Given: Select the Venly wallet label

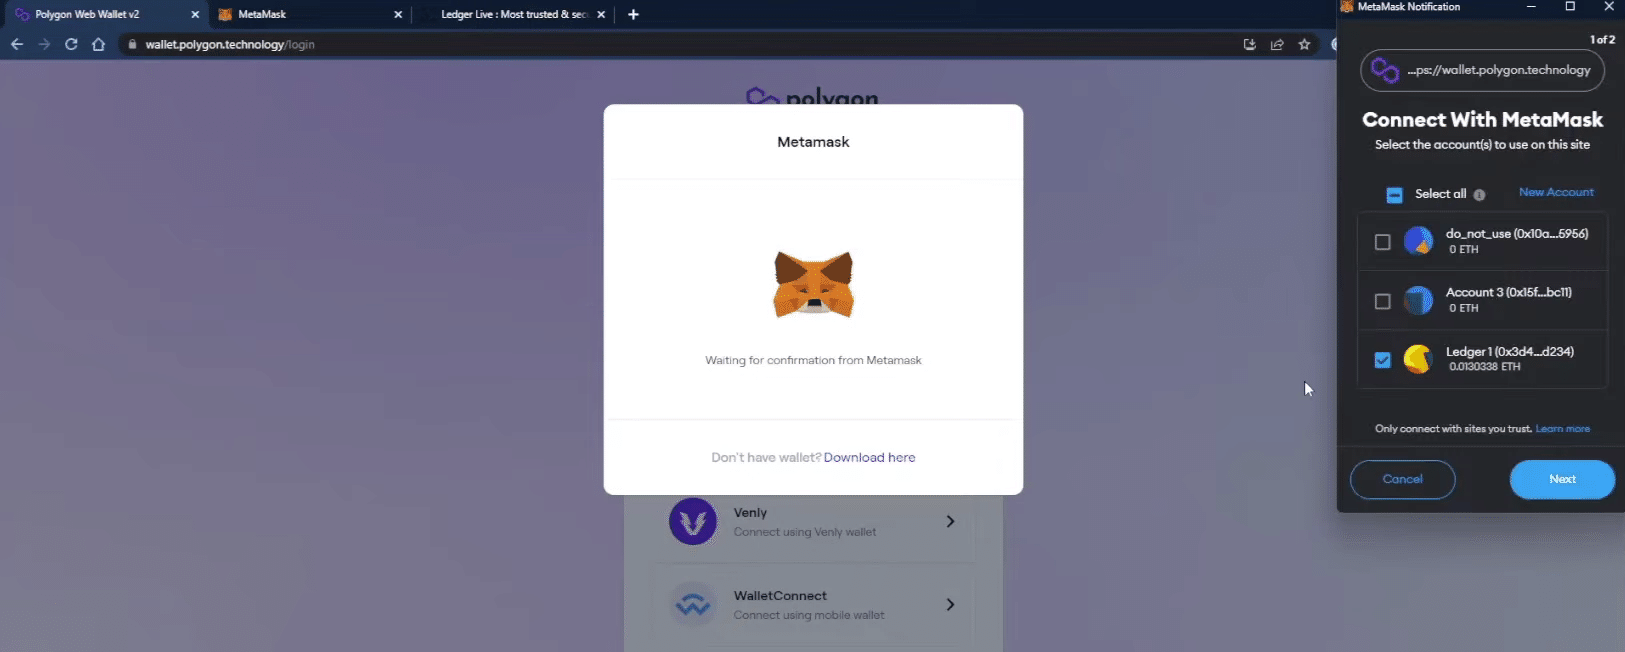Looking at the screenshot, I should tap(750, 512).
